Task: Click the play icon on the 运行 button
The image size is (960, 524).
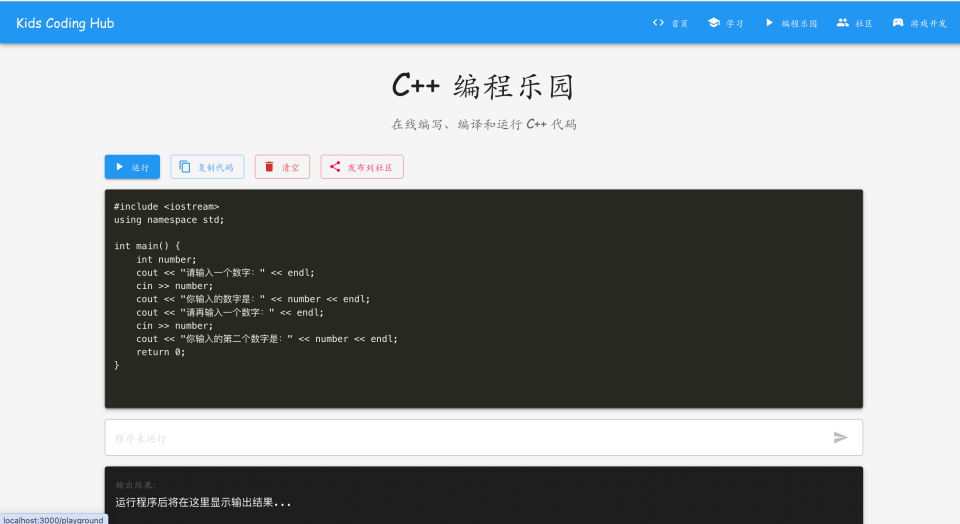Action: (120, 167)
